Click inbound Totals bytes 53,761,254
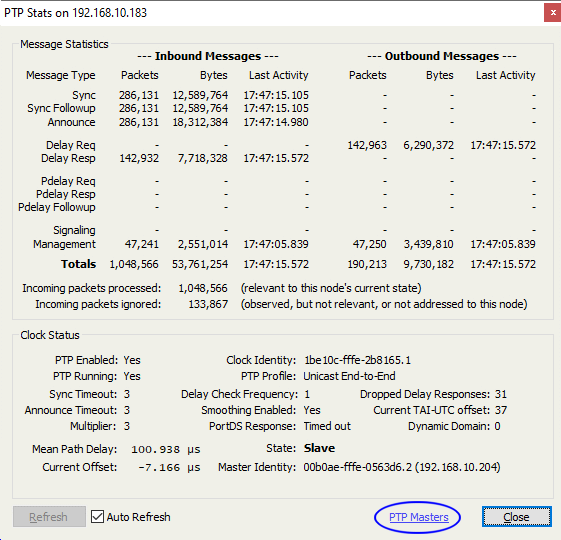Image resolution: width=561 pixels, height=540 pixels. [200, 264]
